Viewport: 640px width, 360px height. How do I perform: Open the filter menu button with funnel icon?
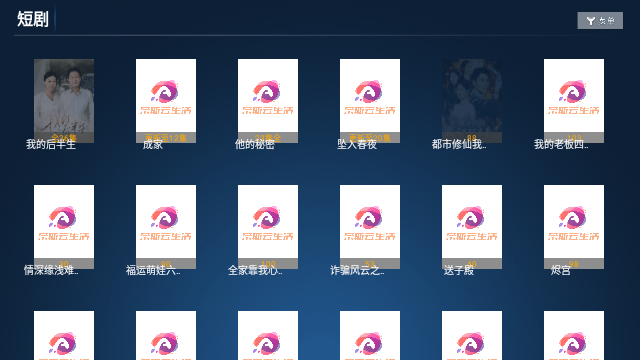(x=600, y=20)
